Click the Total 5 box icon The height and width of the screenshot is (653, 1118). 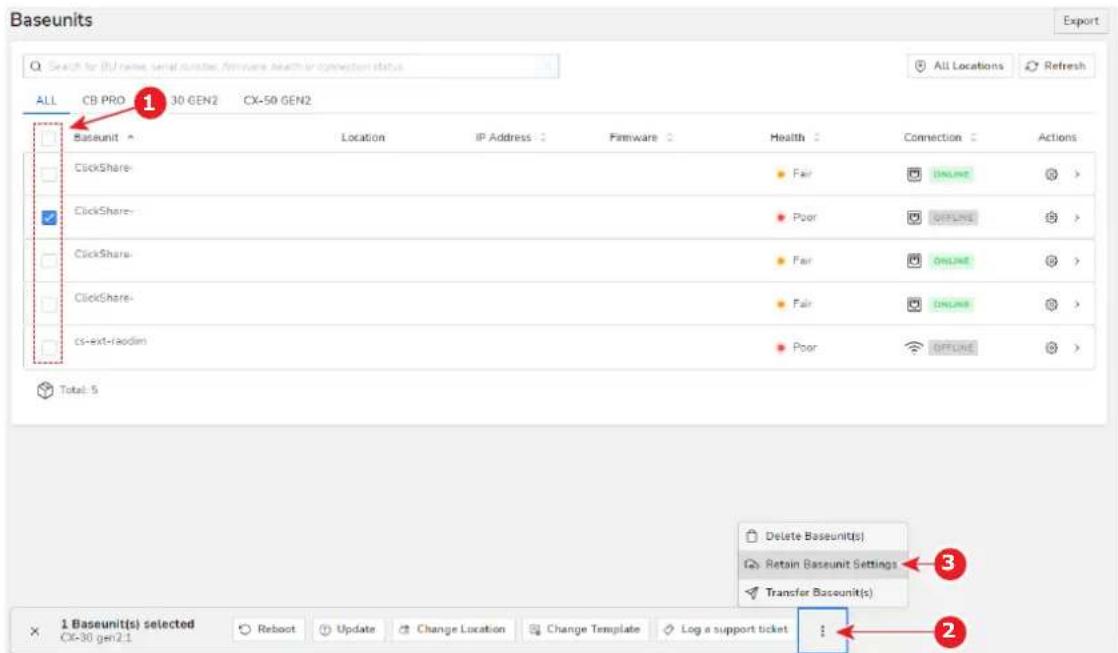coord(45,390)
